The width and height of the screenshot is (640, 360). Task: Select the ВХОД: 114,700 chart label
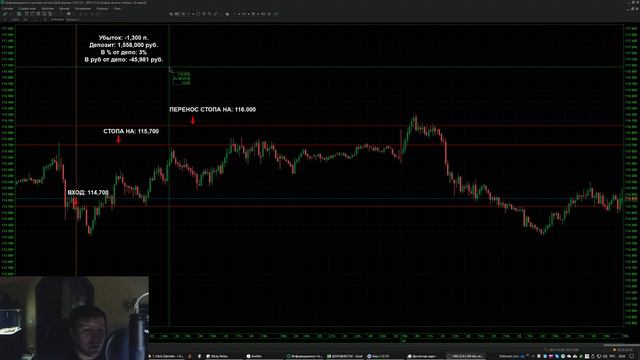point(88,192)
